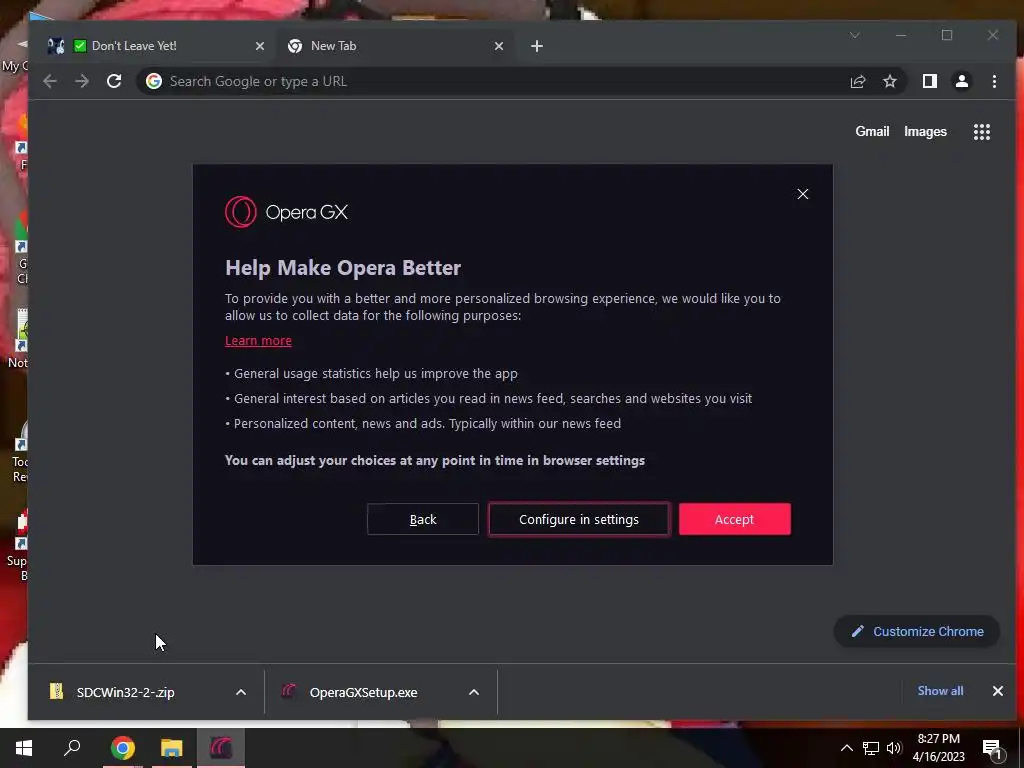Switch to the Don't Leave Yet! tab
Image resolution: width=1024 pixels, height=768 pixels.
pos(157,46)
